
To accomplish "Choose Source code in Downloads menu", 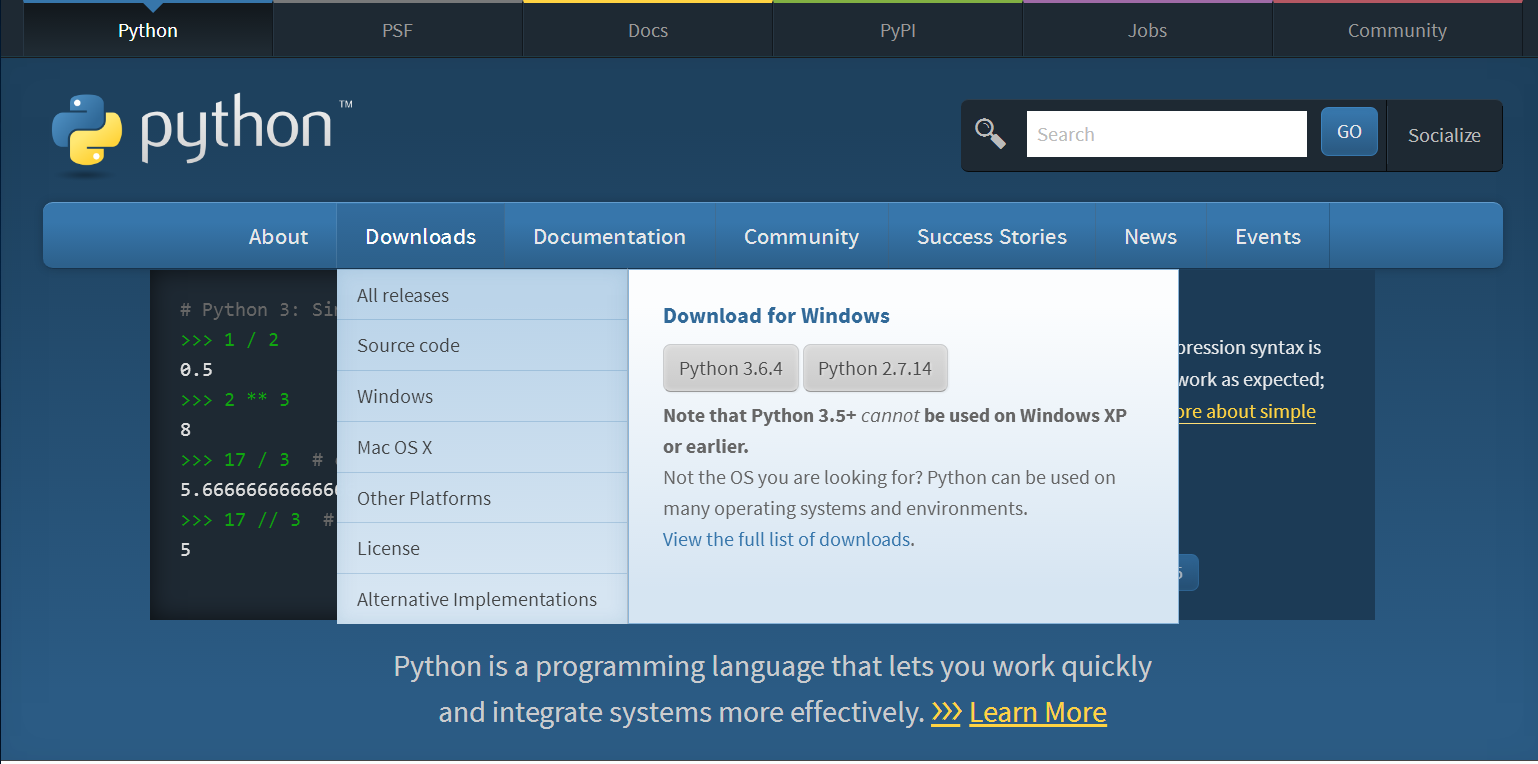I will (x=408, y=346).
